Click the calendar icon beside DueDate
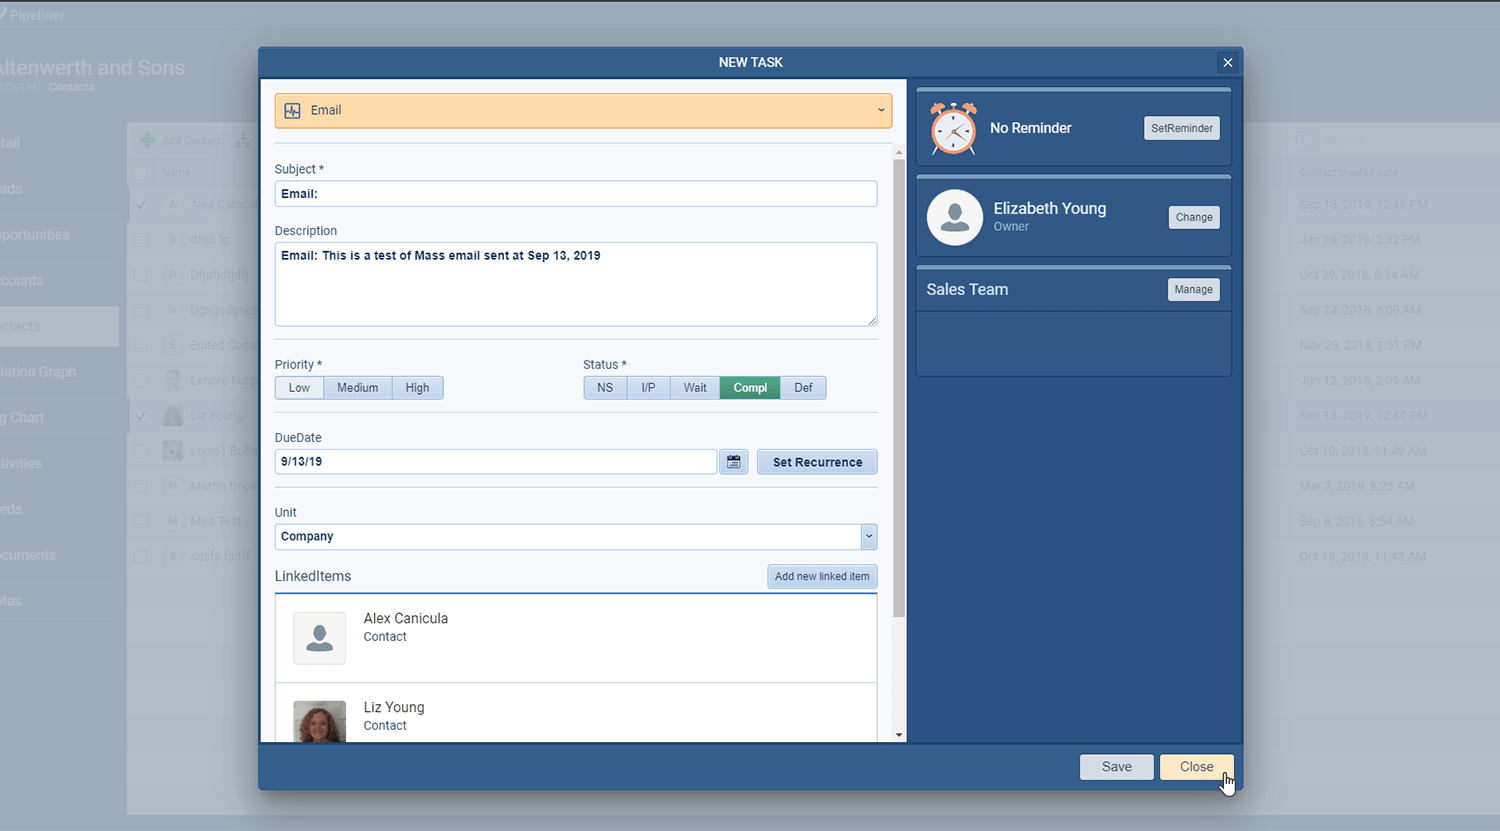 [733, 462]
